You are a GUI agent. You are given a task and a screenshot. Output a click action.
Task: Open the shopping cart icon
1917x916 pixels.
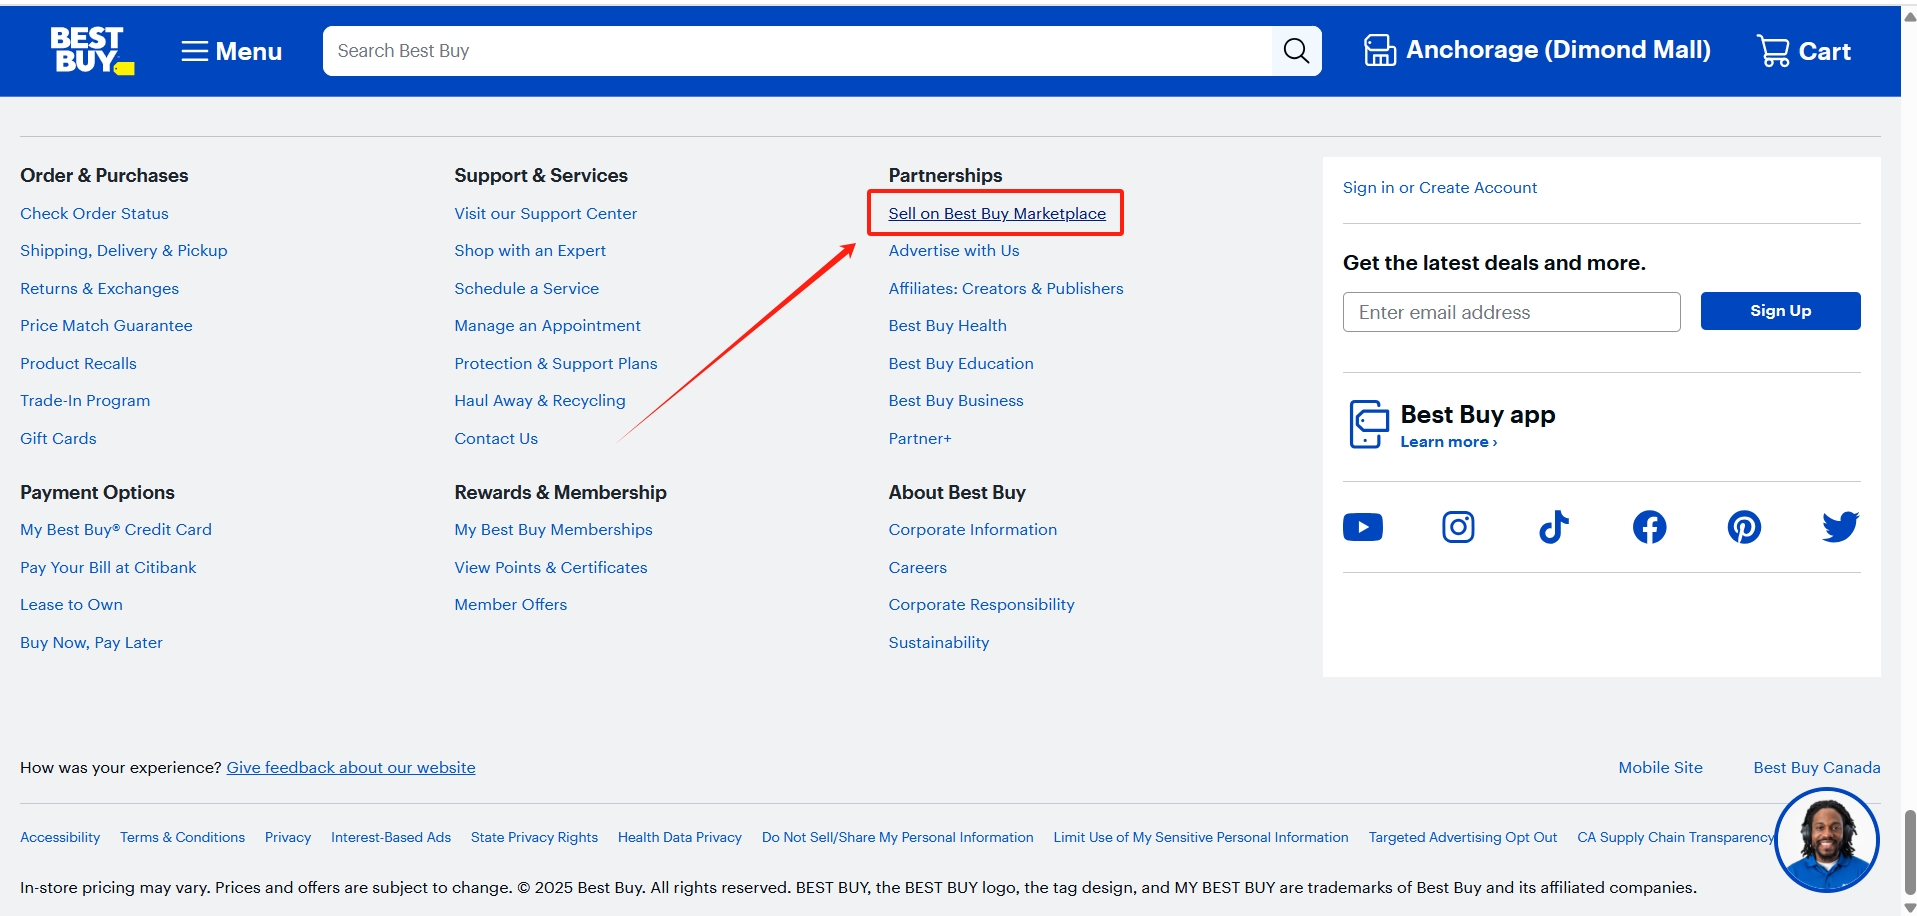tap(1773, 51)
